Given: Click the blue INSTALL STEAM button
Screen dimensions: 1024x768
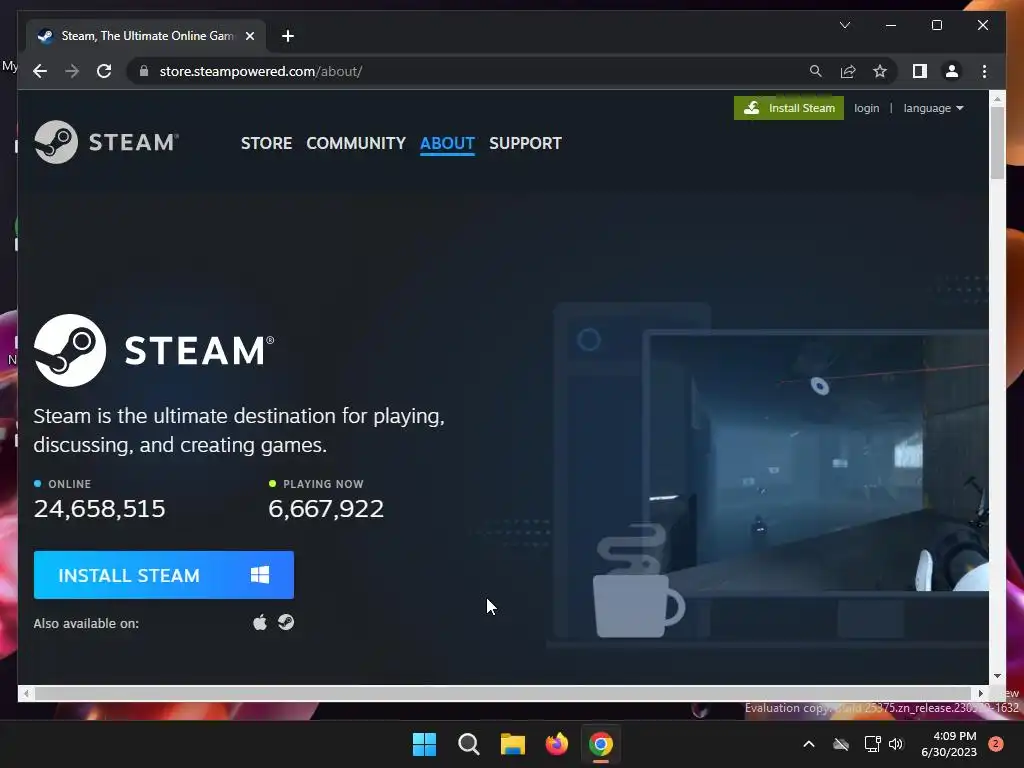Looking at the screenshot, I should [x=164, y=575].
